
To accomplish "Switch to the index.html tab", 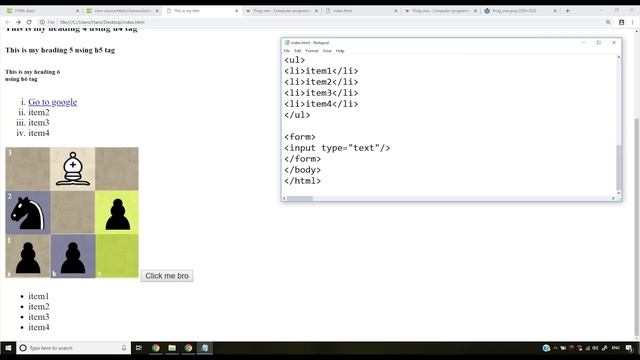I will click(360, 11).
